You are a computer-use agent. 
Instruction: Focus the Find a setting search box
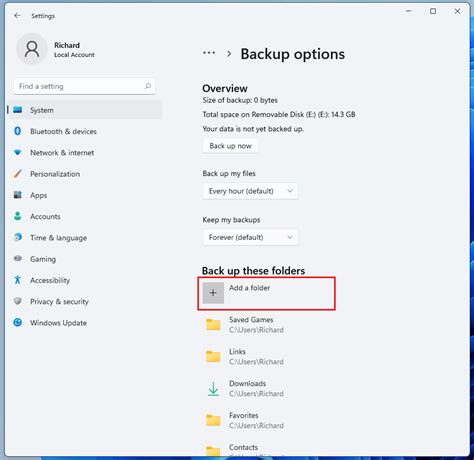[84, 86]
